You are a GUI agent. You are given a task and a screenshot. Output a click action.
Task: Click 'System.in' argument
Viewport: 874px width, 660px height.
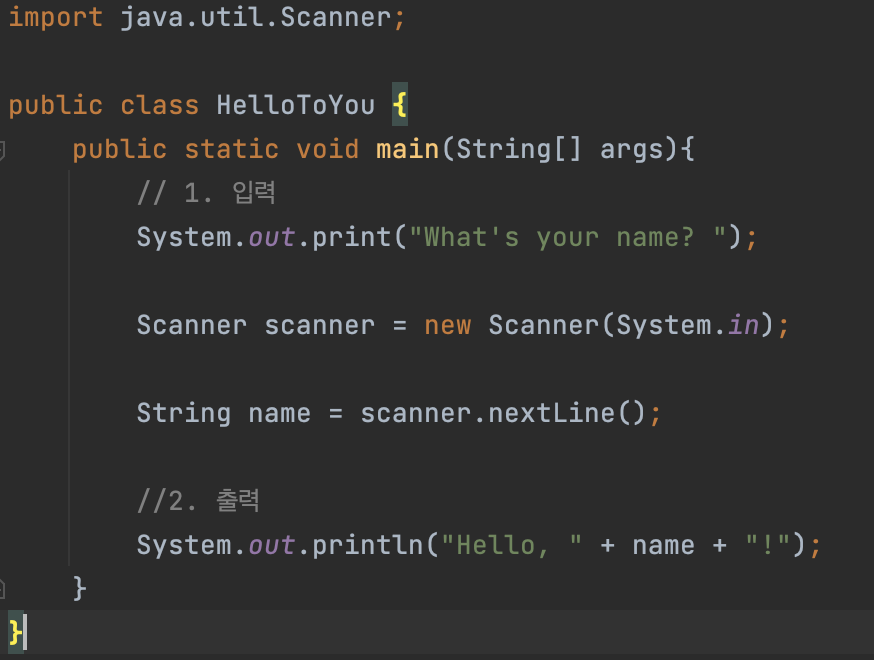688,325
